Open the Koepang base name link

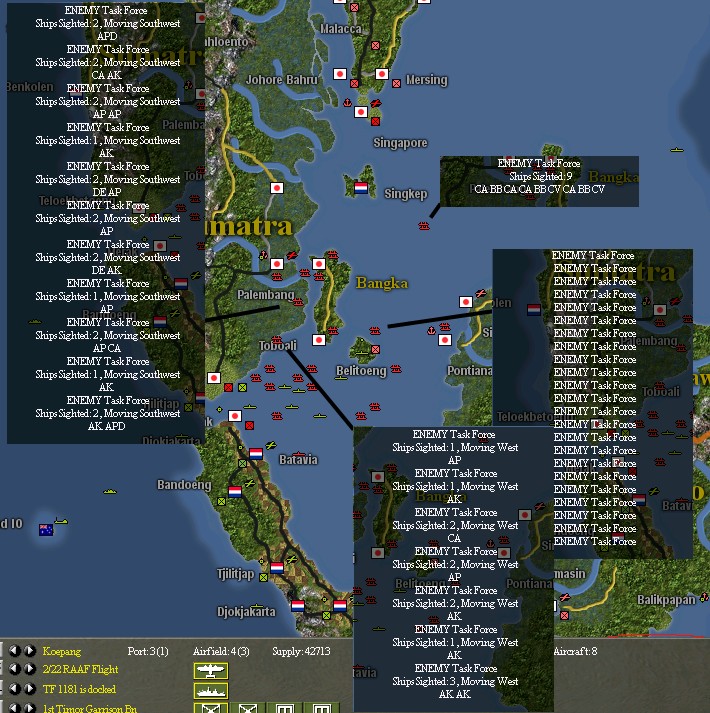click(x=62, y=651)
